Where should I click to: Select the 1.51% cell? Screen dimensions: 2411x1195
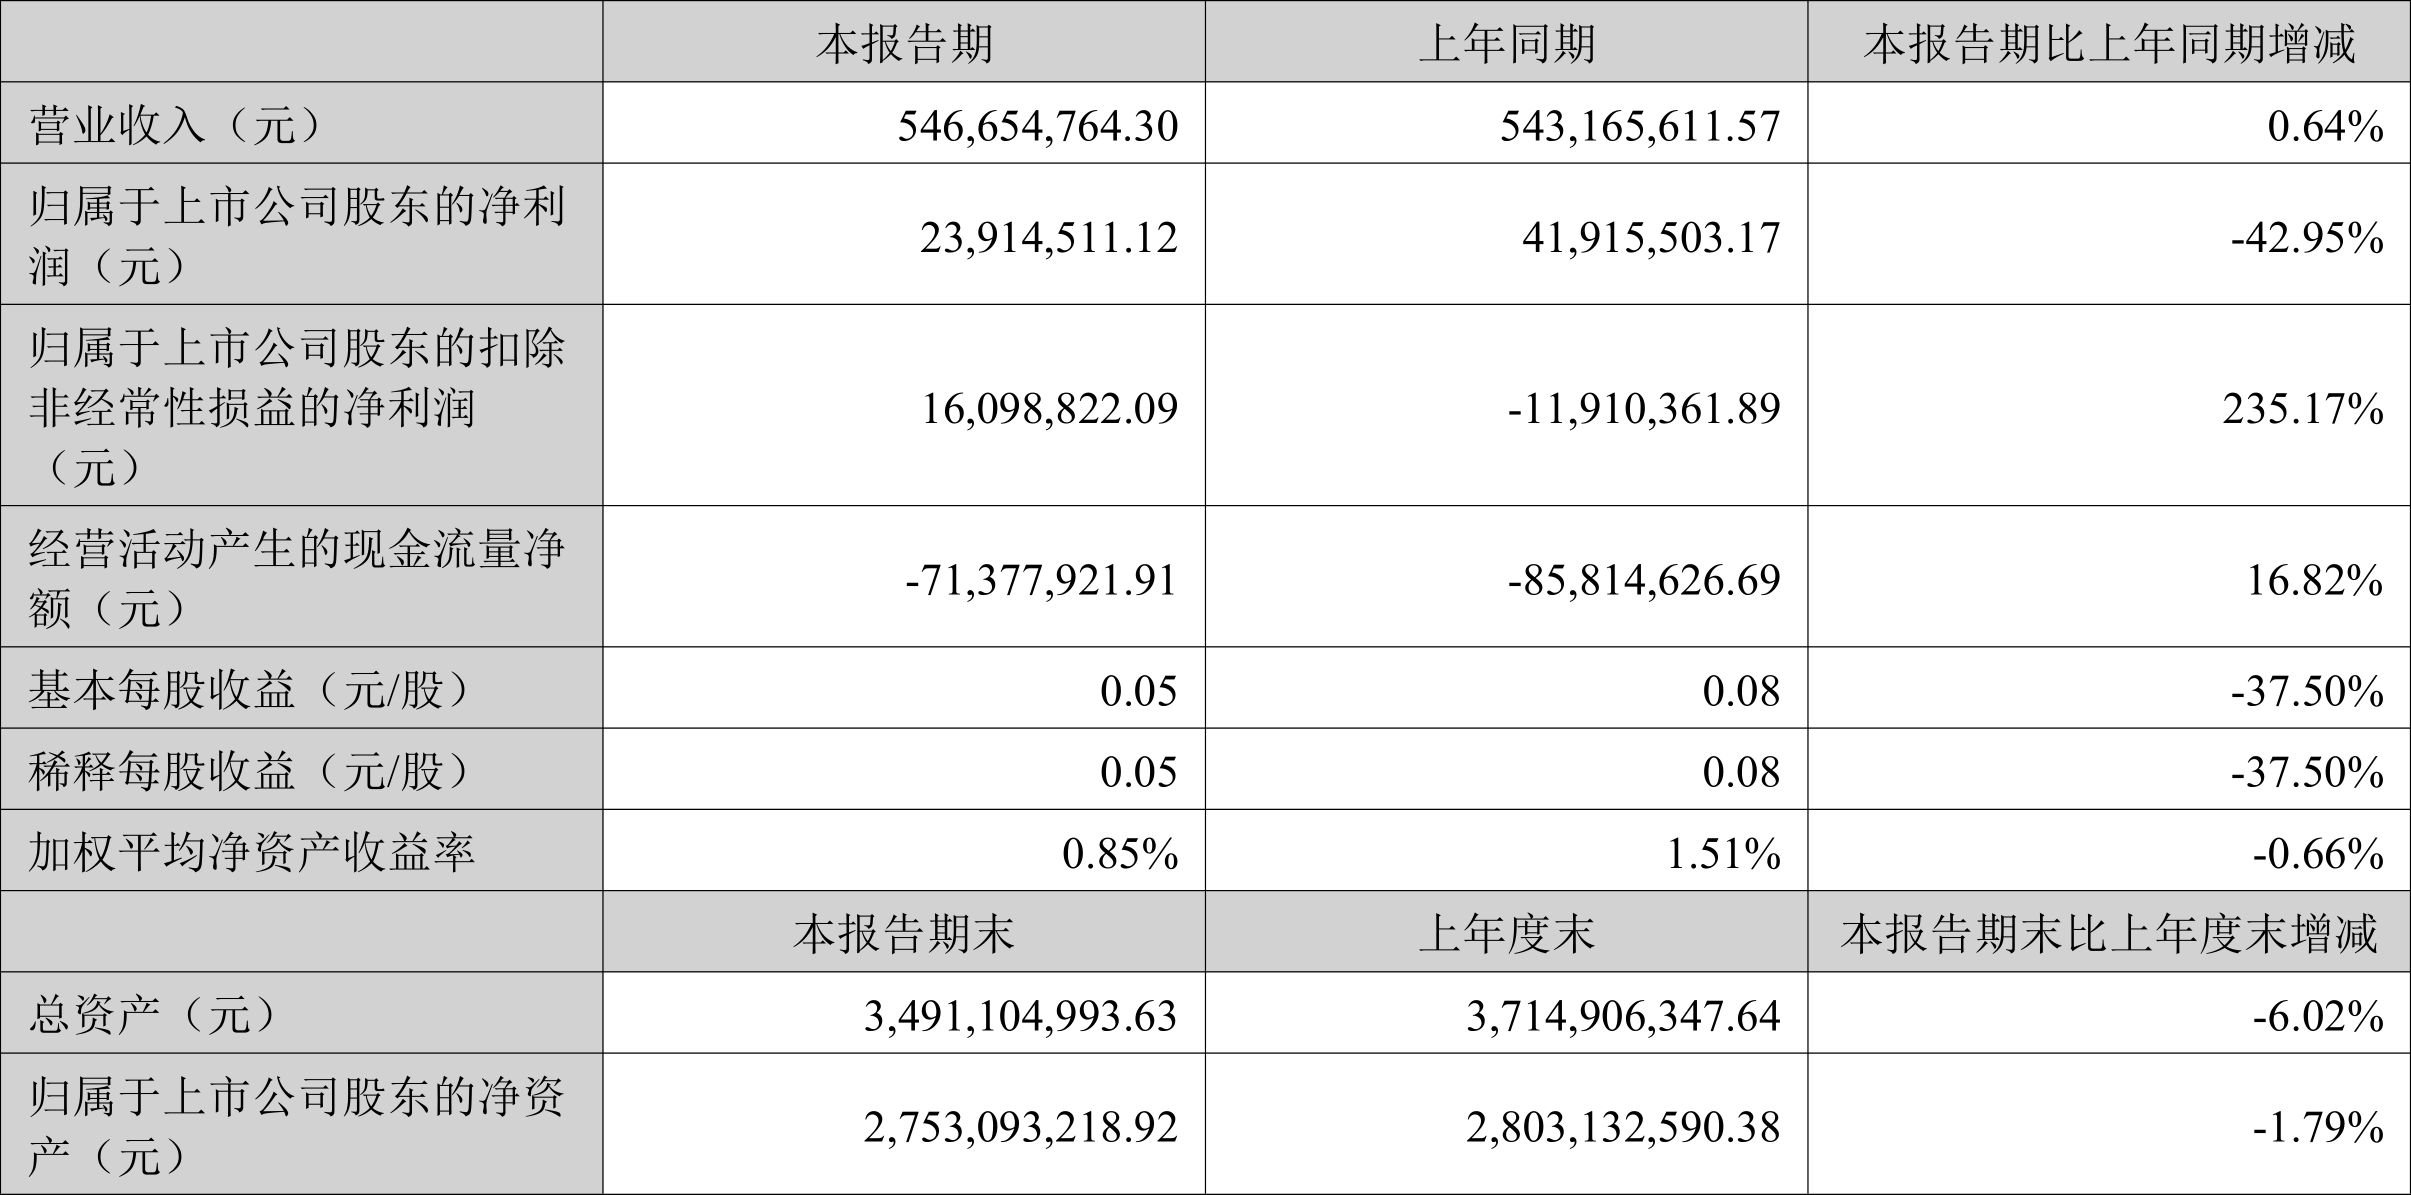[1724, 853]
